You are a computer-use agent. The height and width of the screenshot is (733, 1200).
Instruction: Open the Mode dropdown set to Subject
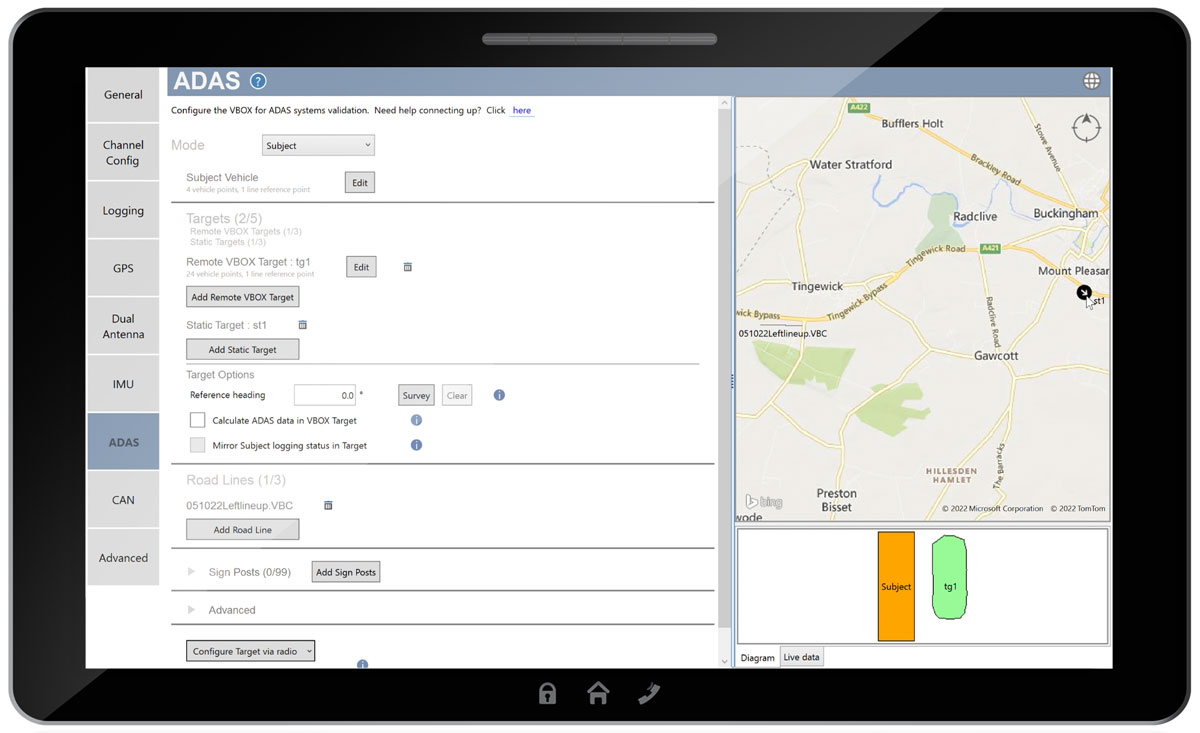pos(318,146)
